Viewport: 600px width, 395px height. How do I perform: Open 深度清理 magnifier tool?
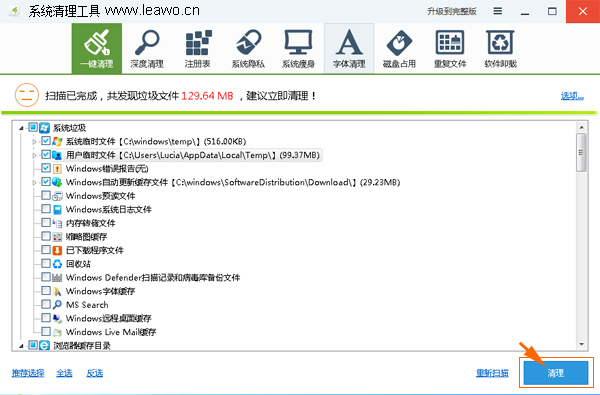click(x=147, y=48)
